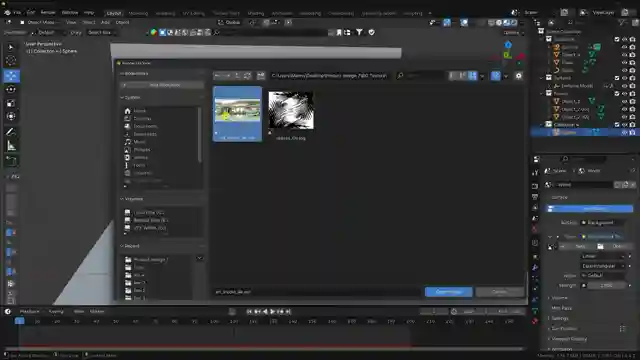
Task: Select the landscape HDR image thumbnail
Action: coord(238,114)
